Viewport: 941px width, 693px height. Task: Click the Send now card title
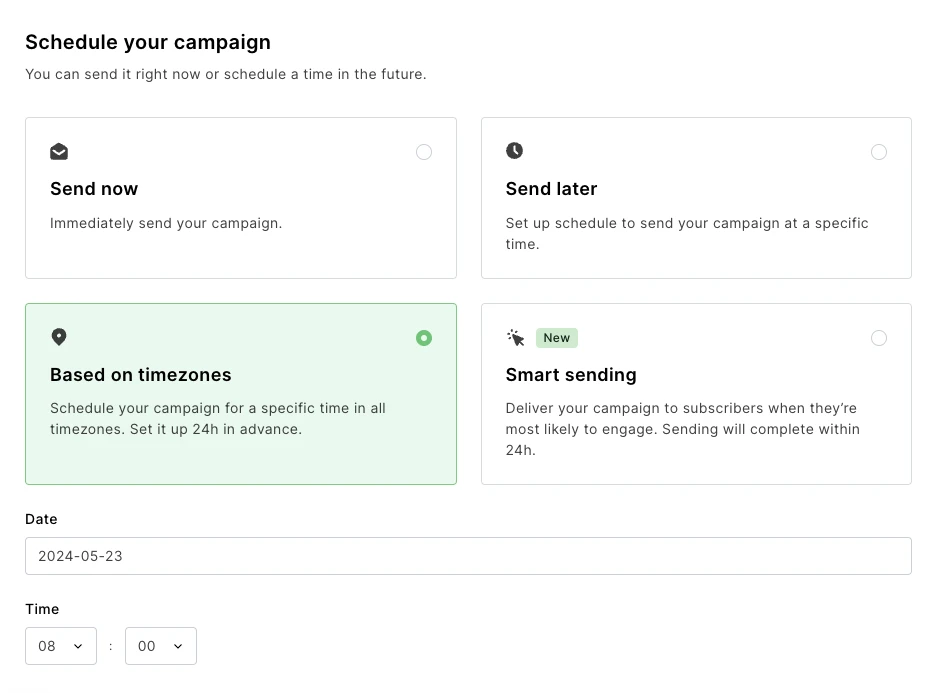click(x=94, y=189)
